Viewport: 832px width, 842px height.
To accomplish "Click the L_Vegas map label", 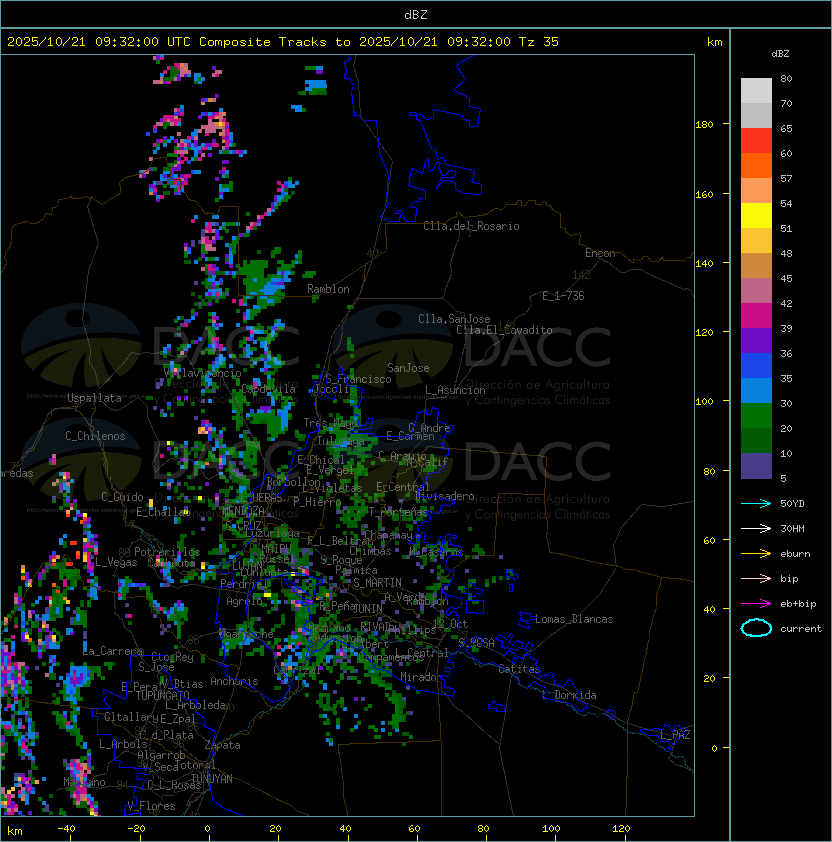I will click(116, 562).
